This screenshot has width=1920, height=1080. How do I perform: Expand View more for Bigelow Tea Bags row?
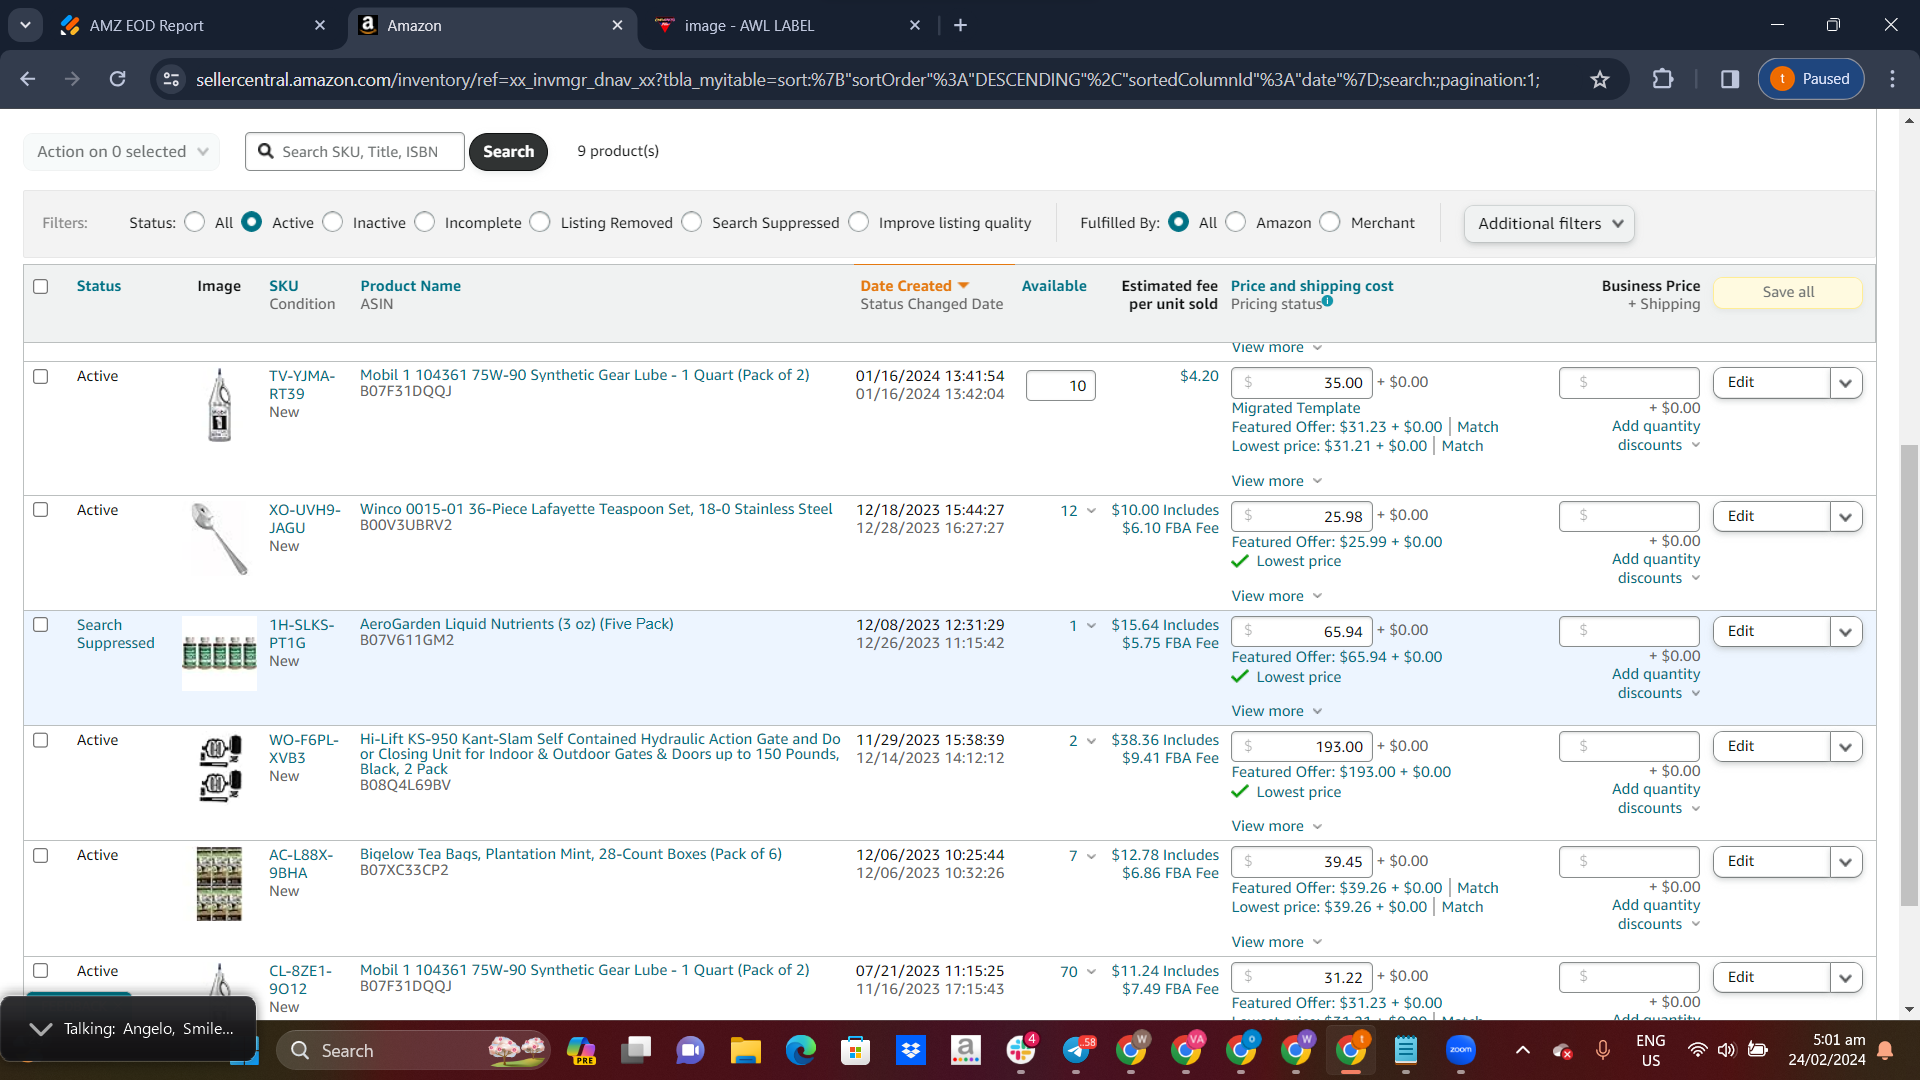coord(1277,942)
